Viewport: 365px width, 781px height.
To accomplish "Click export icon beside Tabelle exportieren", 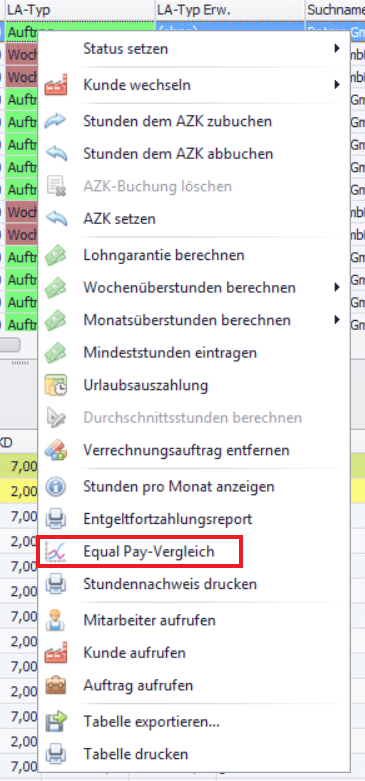I will 56,722.
